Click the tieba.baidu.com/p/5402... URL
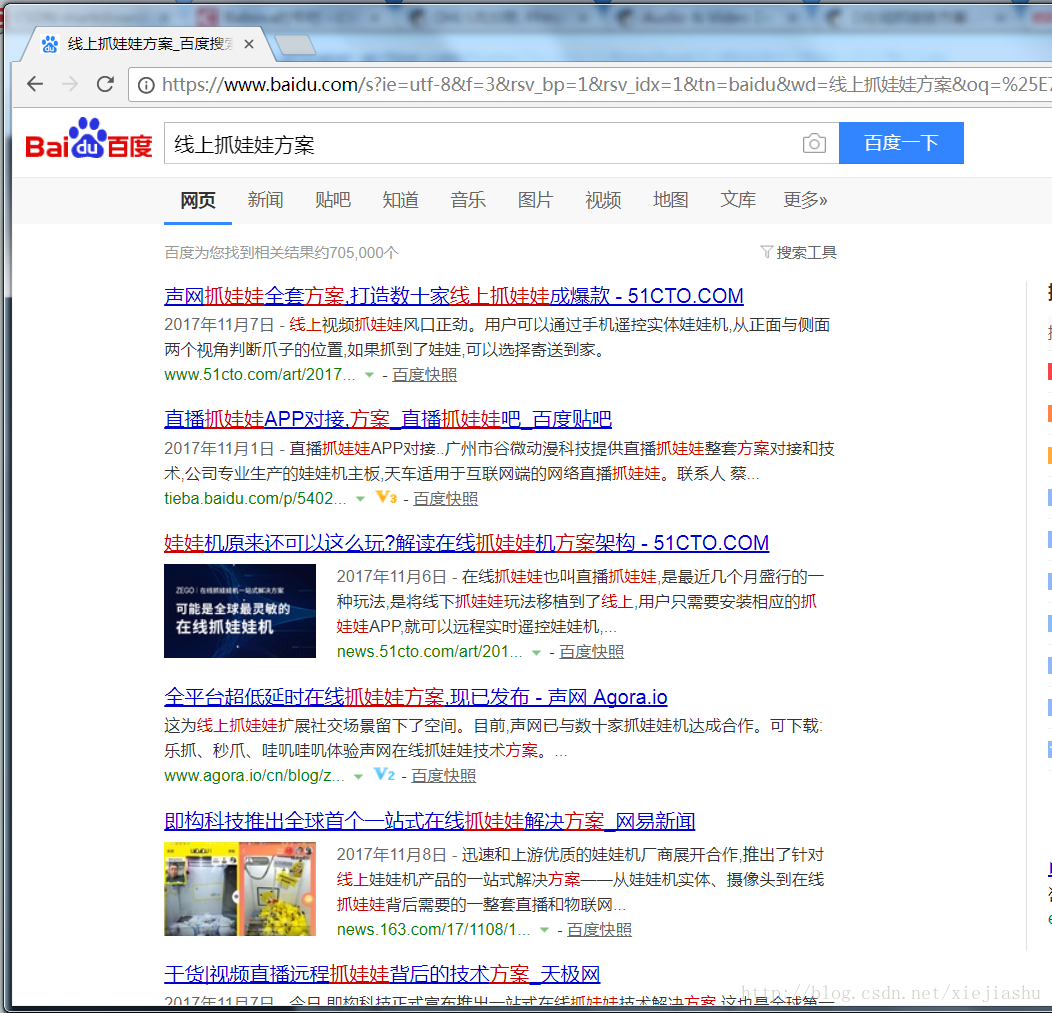 (256, 498)
